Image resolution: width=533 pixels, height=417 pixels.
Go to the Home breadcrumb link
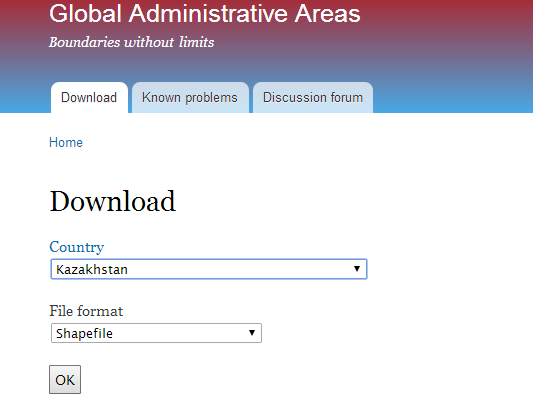[66, 142]
